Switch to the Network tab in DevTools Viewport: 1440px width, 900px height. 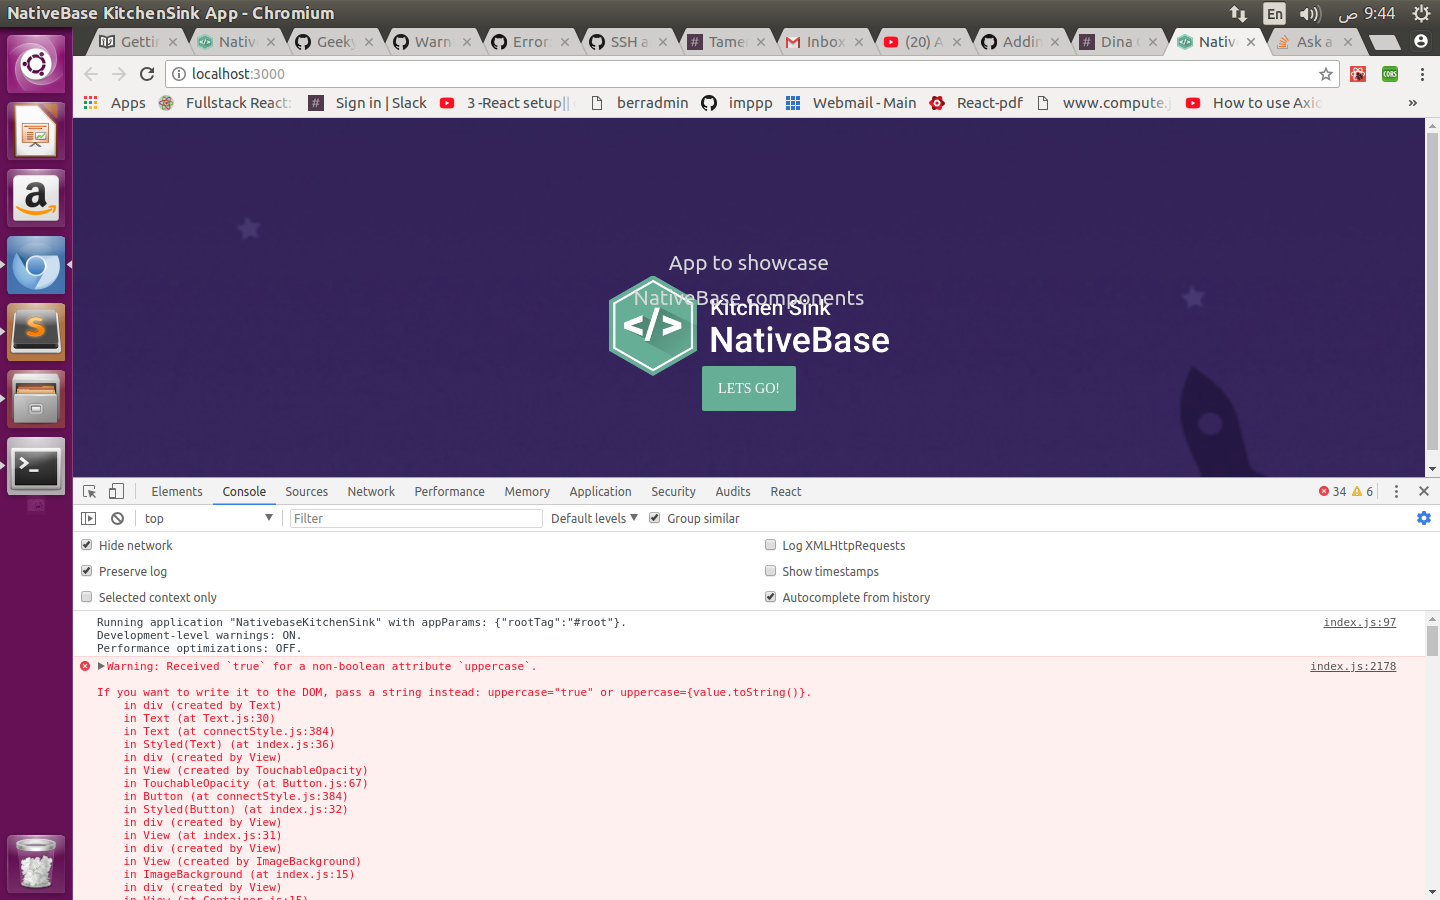(371, 491)
